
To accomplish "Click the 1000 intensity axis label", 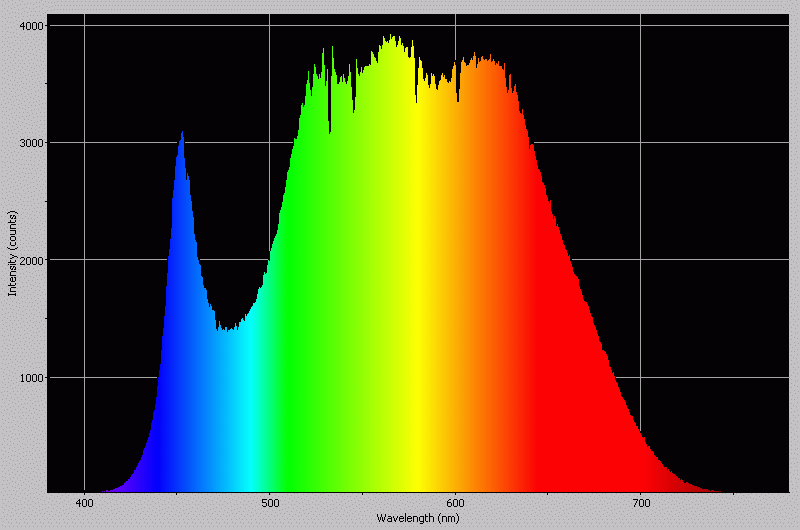I will 32,378.
